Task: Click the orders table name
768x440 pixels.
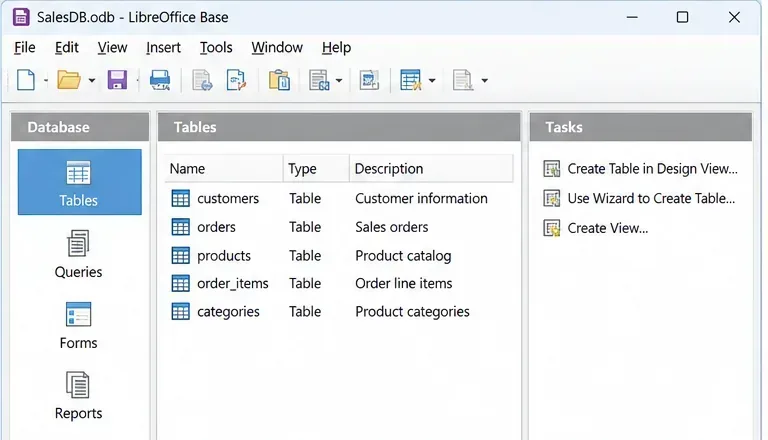Action: click(216, 227)
